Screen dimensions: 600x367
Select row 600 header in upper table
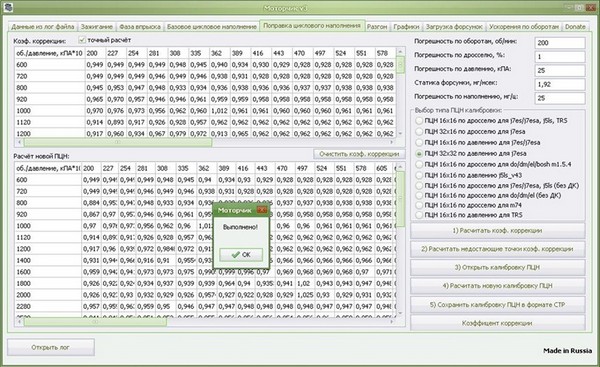tap(50, 65)
